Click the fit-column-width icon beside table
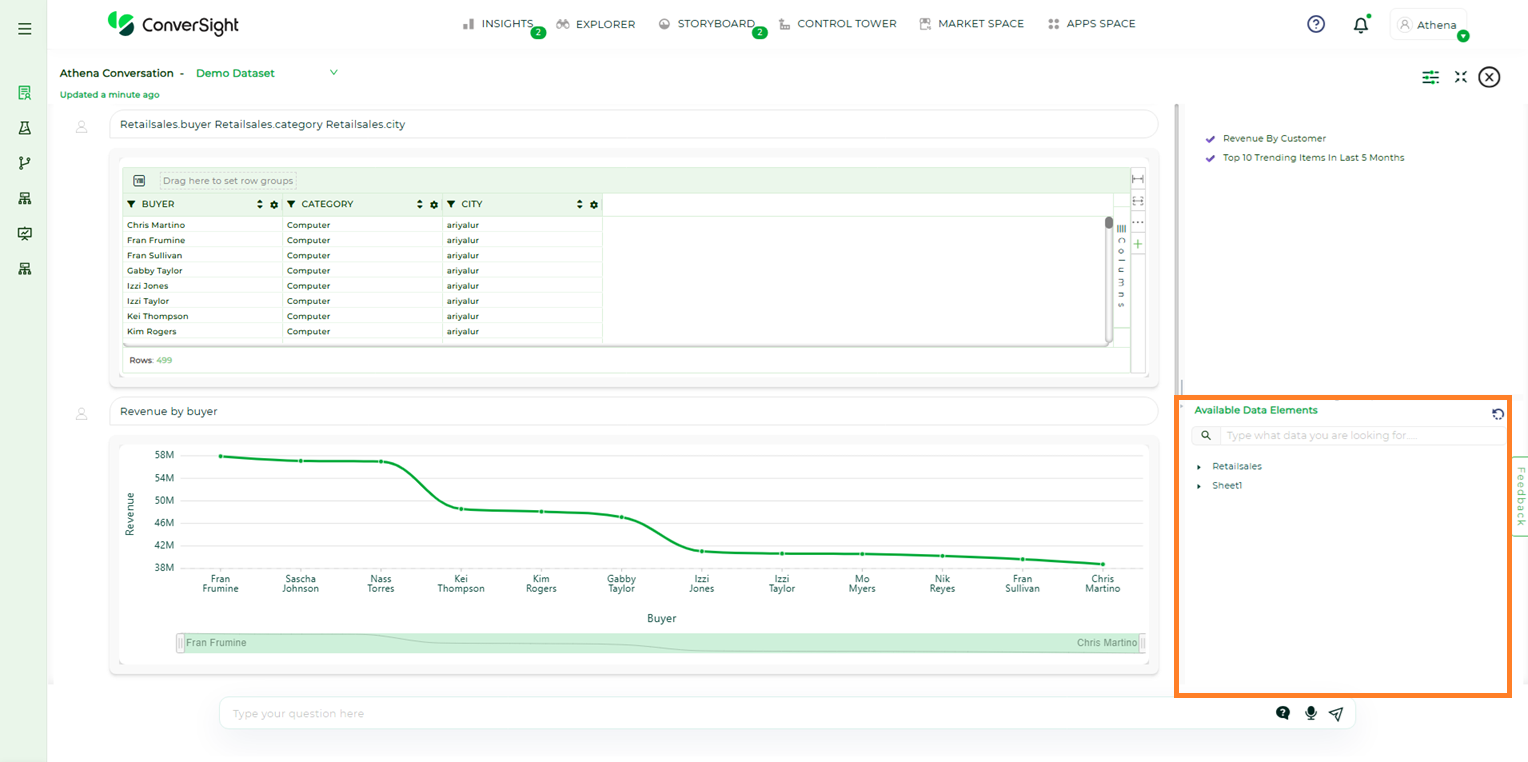Screen dimensions: 1528x762 pyautogui.click(x=1138, y=178)
